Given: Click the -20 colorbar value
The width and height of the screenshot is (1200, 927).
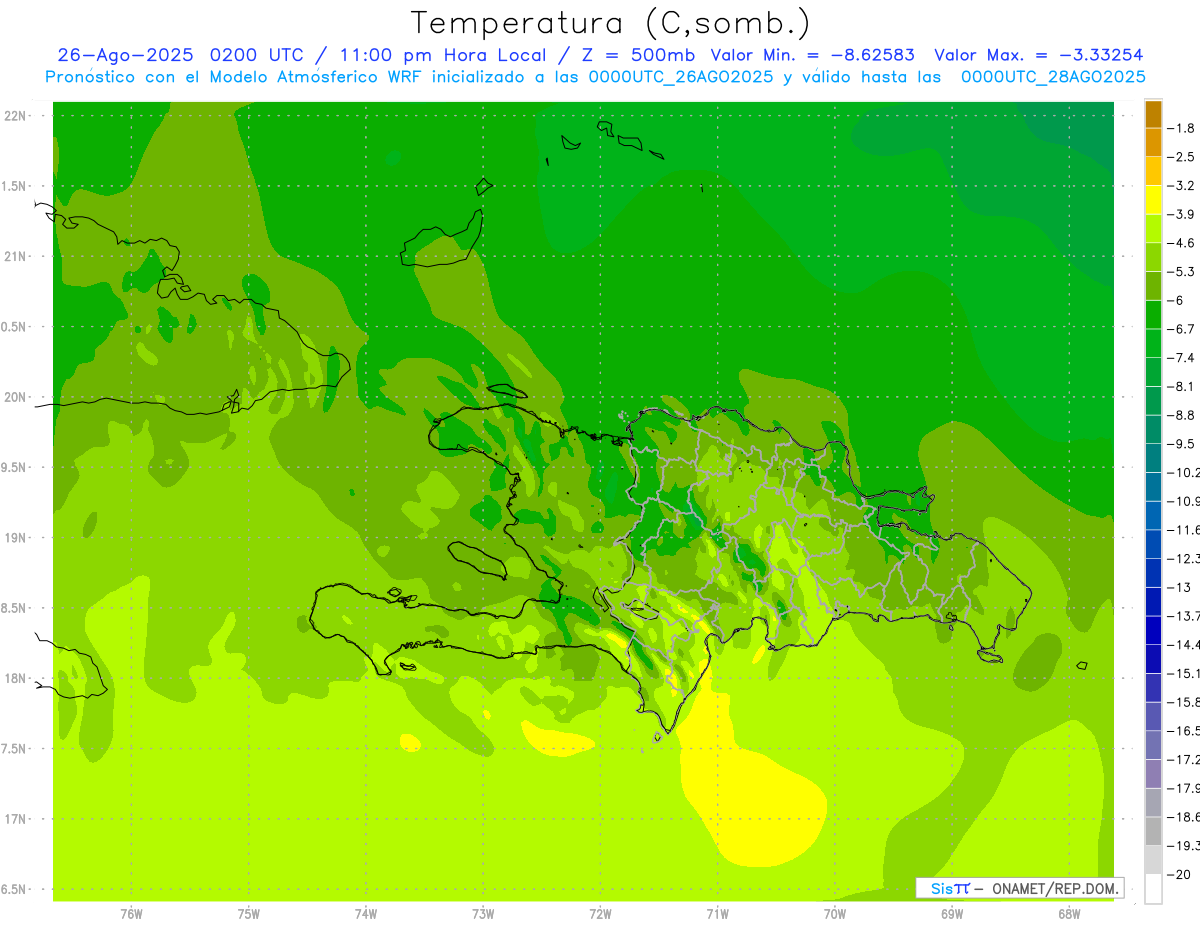Looking at the screenshot, I should pos(1180,874).
